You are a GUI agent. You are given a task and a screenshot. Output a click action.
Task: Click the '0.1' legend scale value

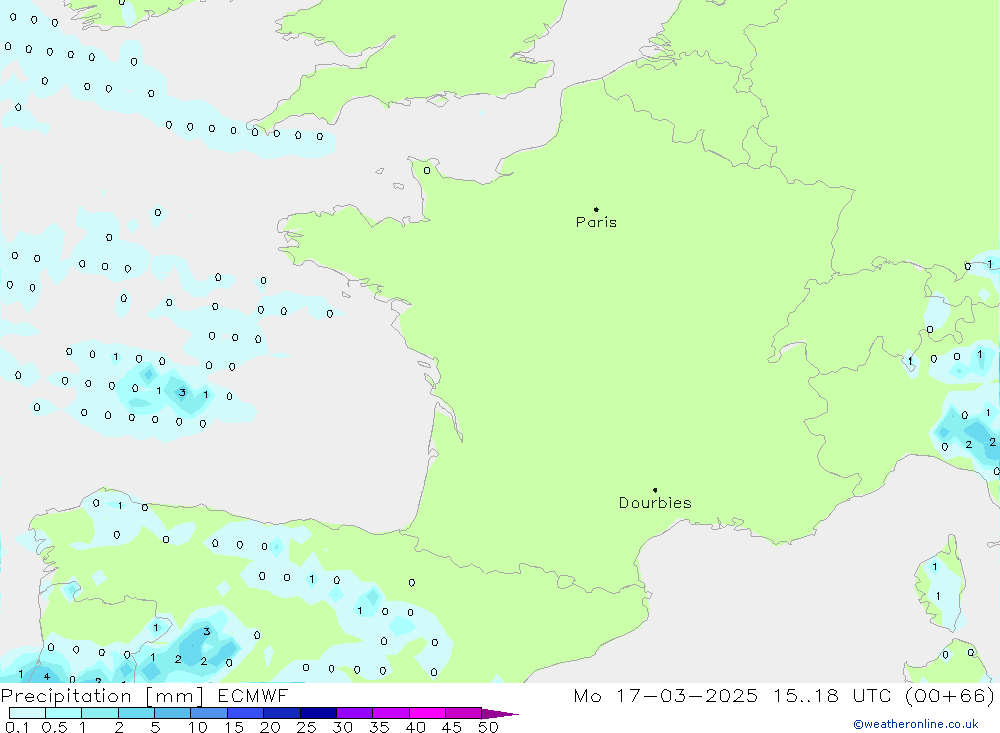[17, 727]
